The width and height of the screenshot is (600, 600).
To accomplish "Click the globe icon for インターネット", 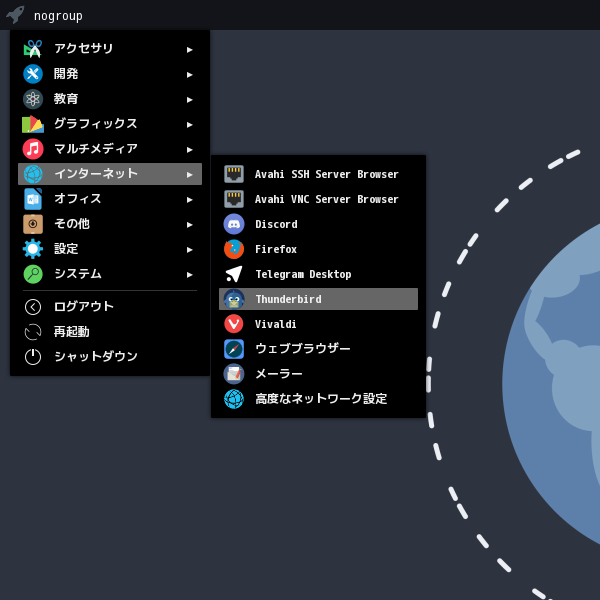I will click(x=33, y=174).
